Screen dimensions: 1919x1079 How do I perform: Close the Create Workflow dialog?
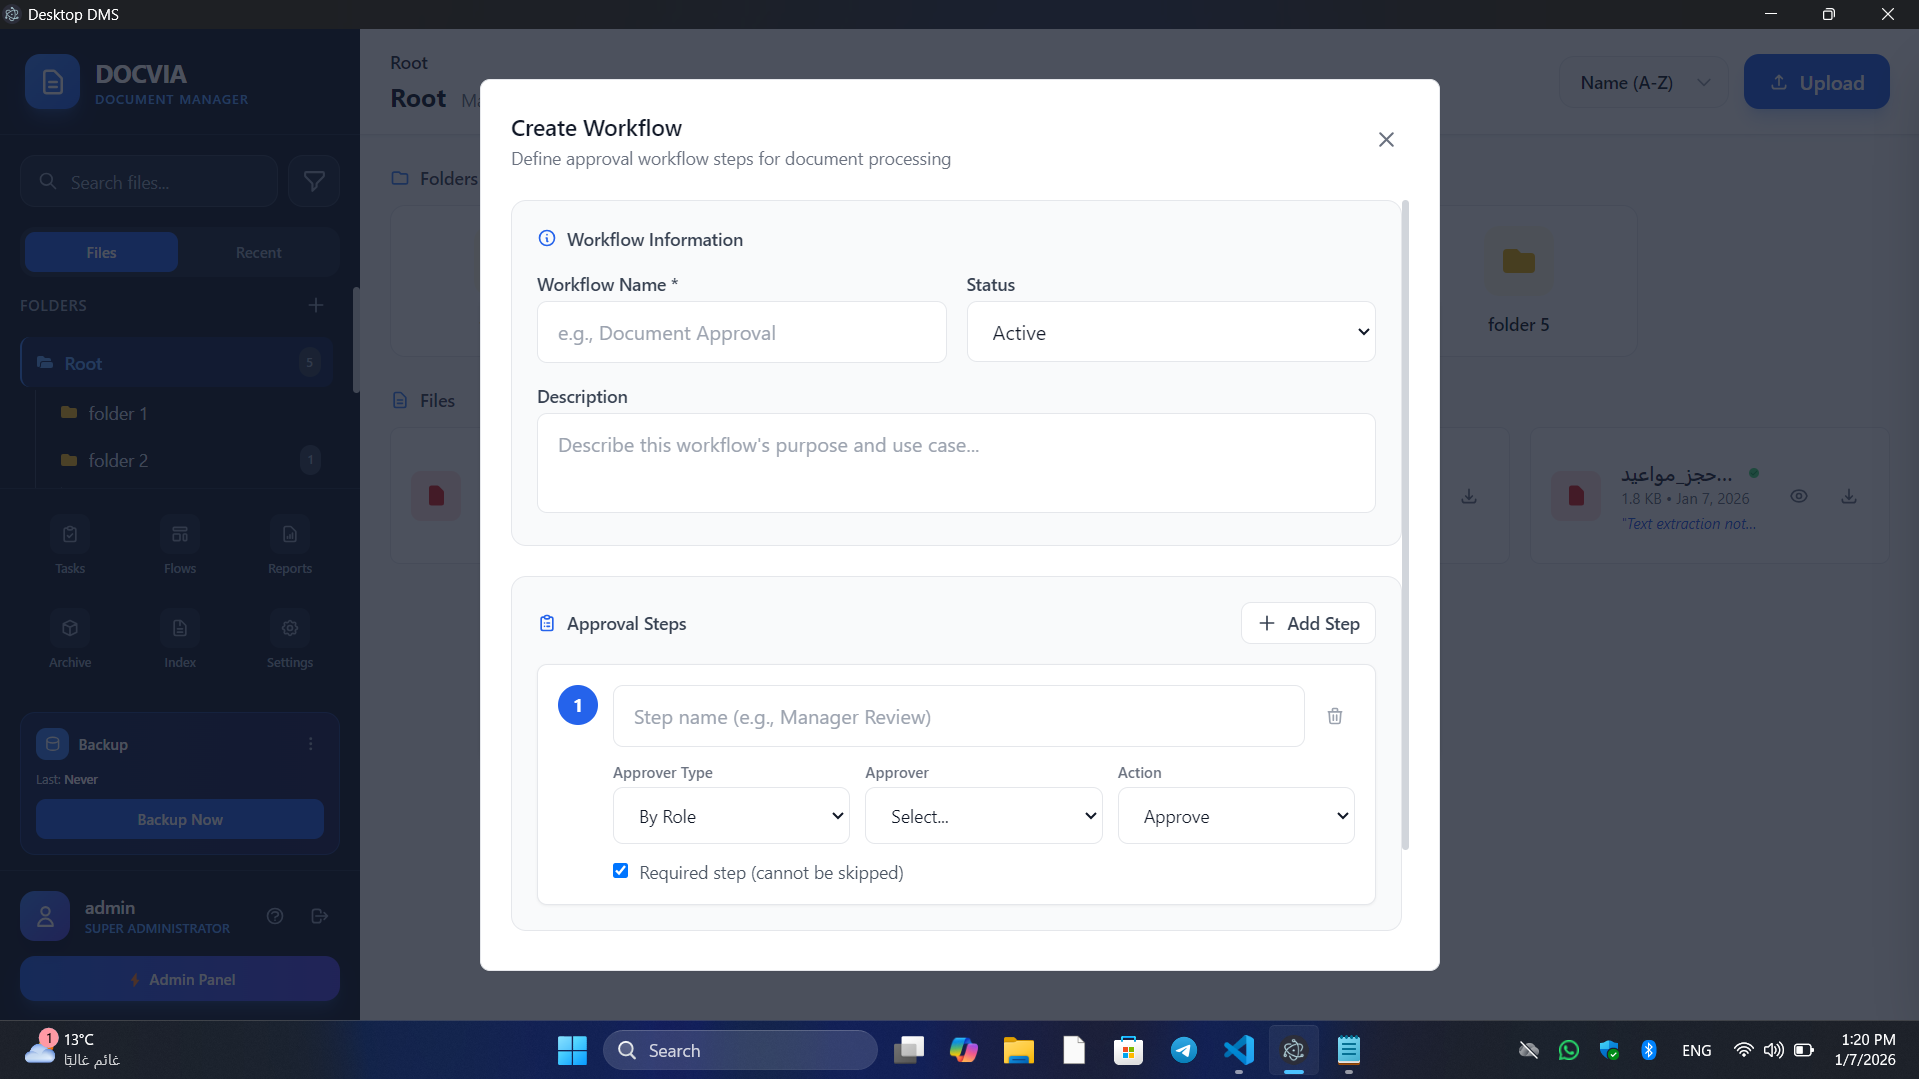[1386, 140]
